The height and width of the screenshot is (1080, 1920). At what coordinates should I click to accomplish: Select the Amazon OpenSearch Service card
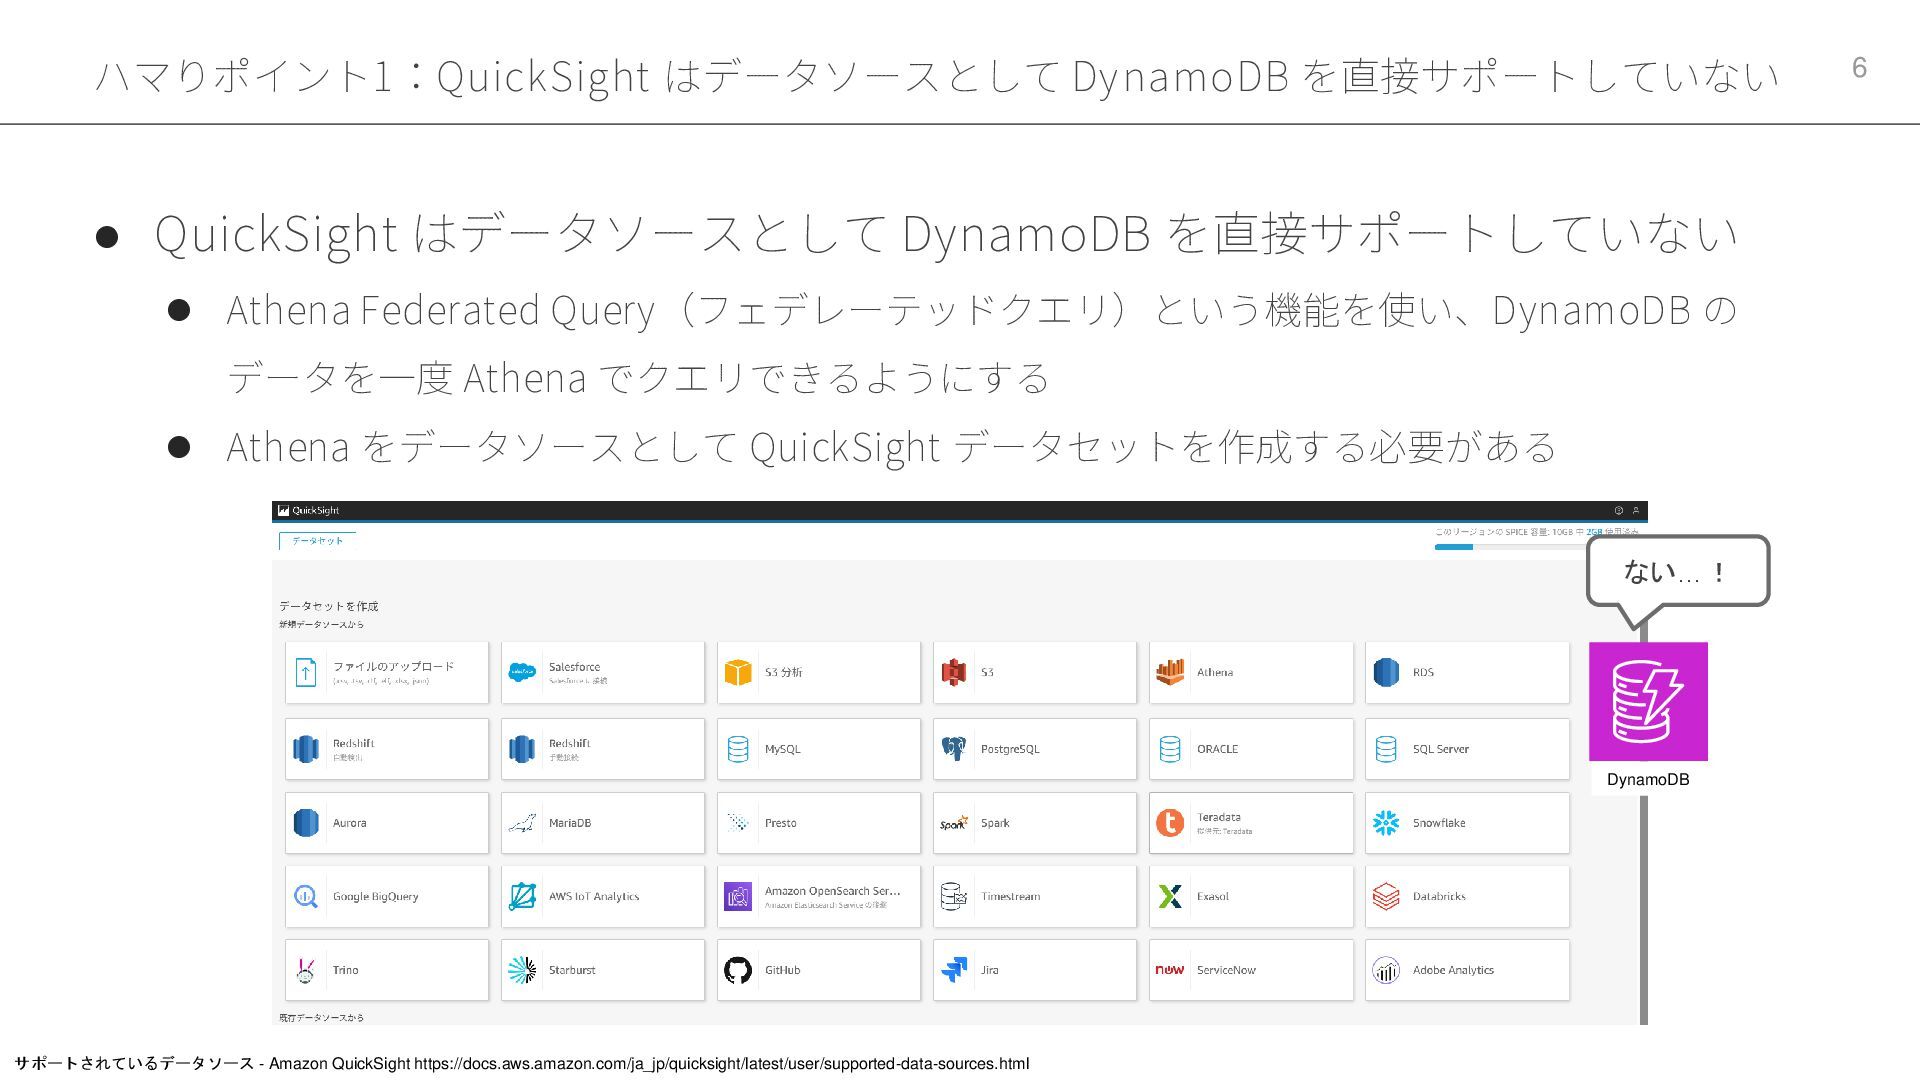click(x=818, y=896)
